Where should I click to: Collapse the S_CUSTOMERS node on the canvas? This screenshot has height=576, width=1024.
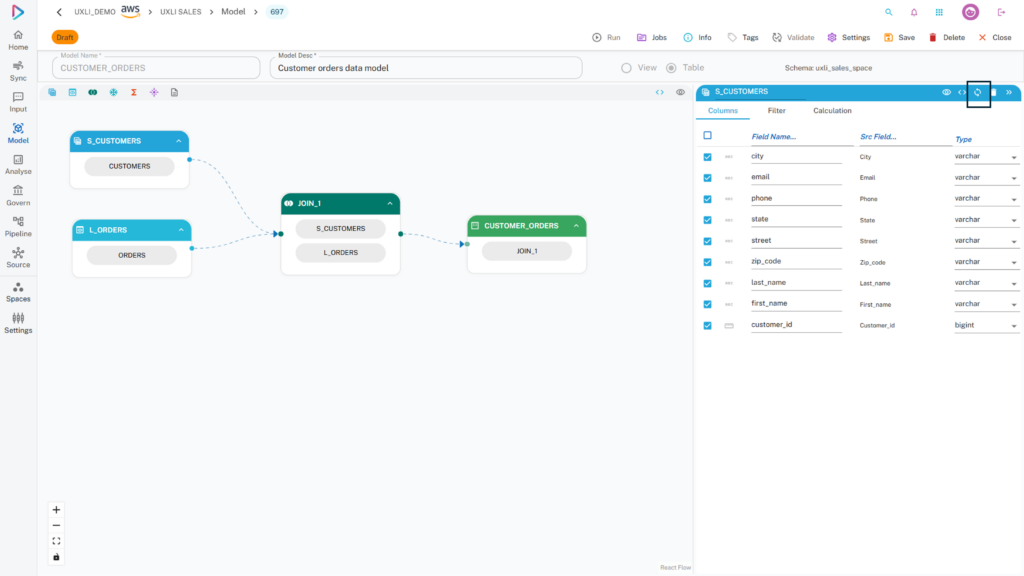tap(179, 141)
